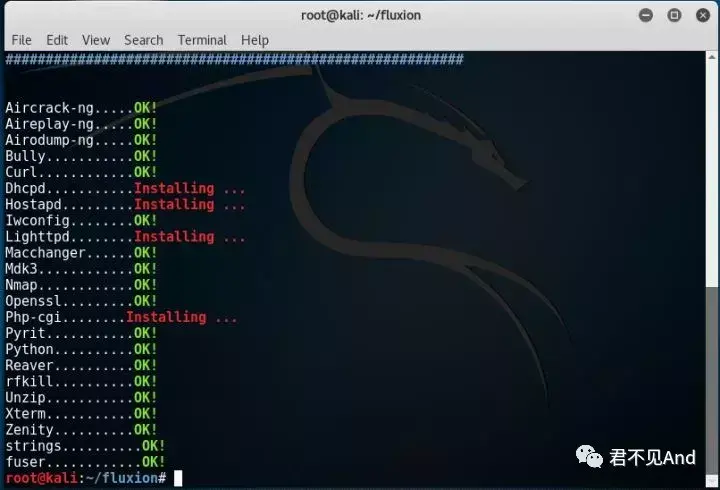The height and width of the screenshot is (490, 720).
Task: Click the fuser OK! line
Action: coord(85,462)
